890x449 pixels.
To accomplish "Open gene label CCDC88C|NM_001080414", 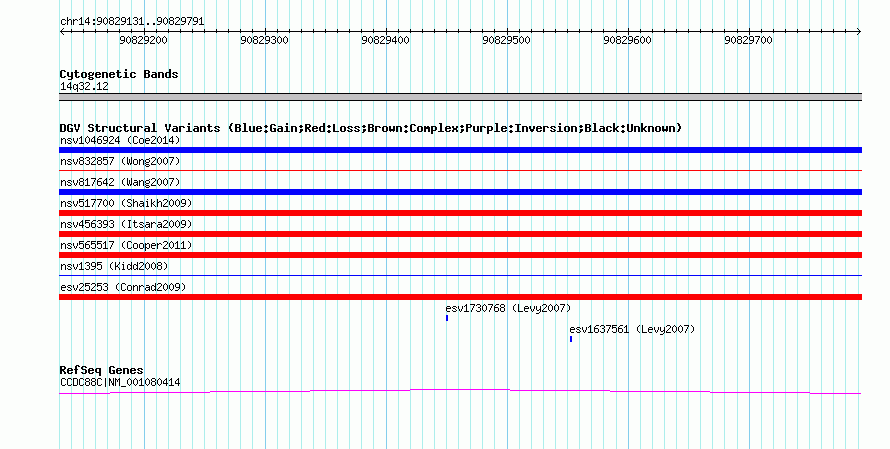I will (120, 383).
